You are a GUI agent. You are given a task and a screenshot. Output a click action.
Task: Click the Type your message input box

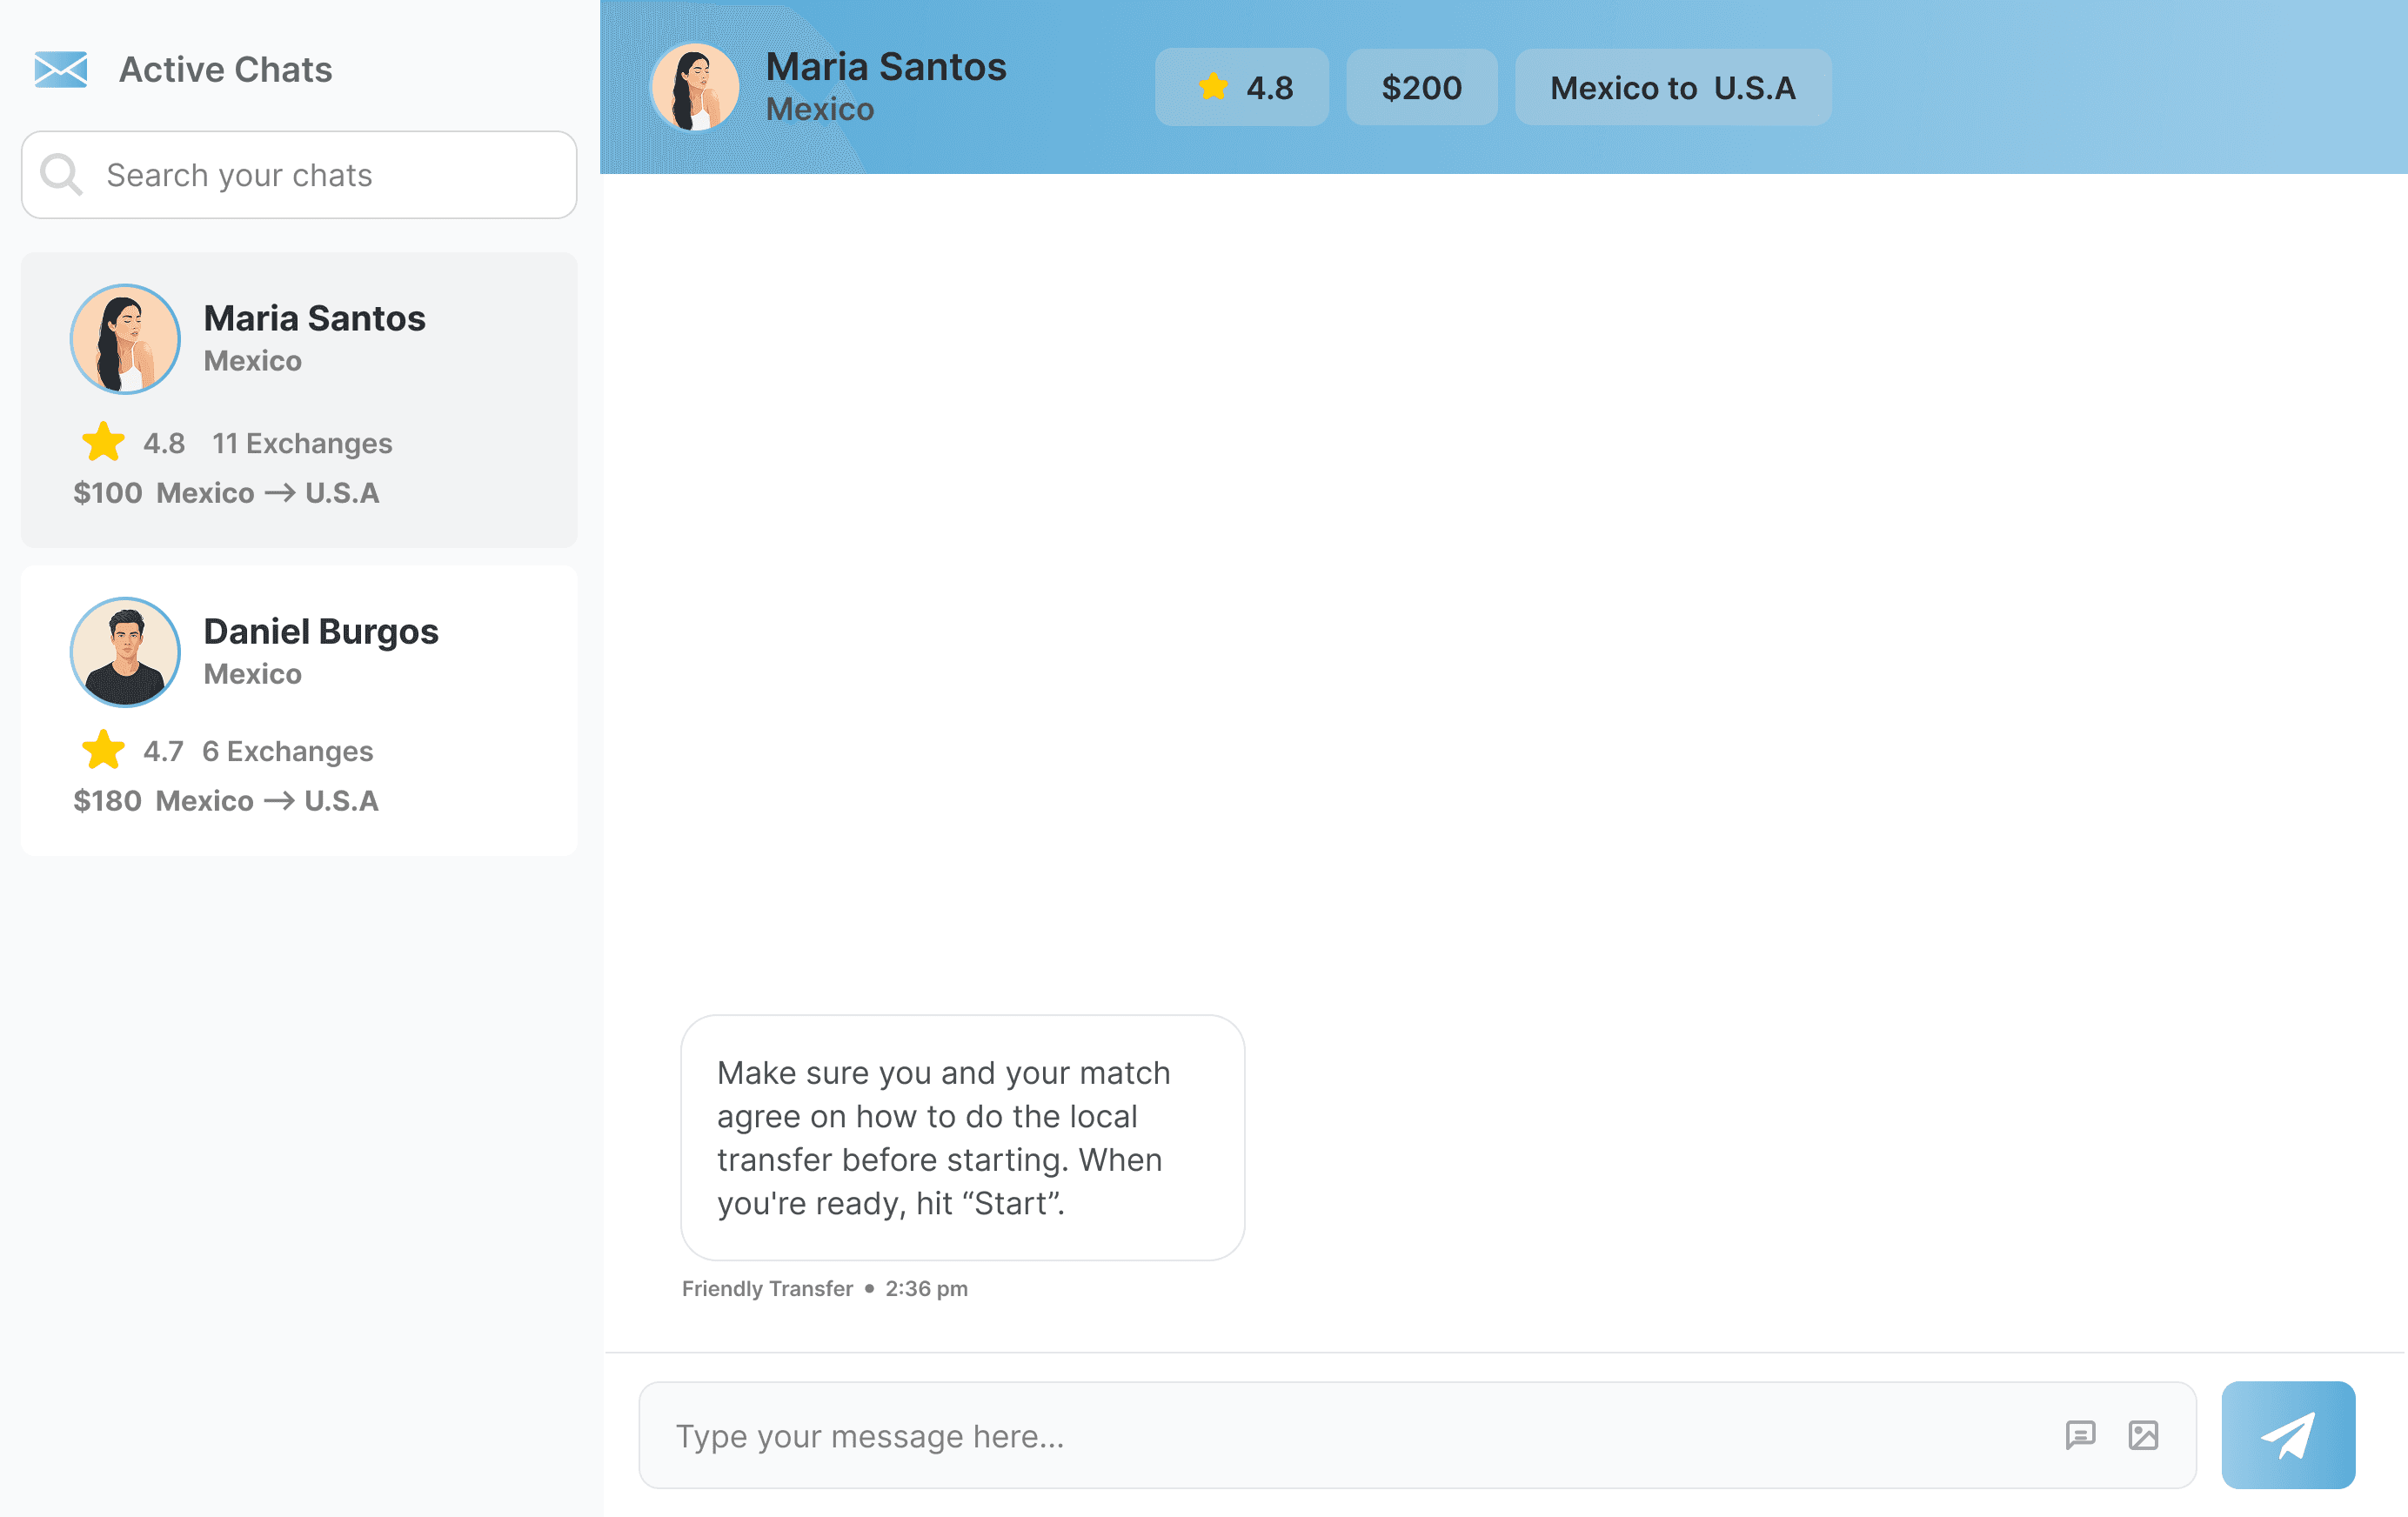1350,1435
